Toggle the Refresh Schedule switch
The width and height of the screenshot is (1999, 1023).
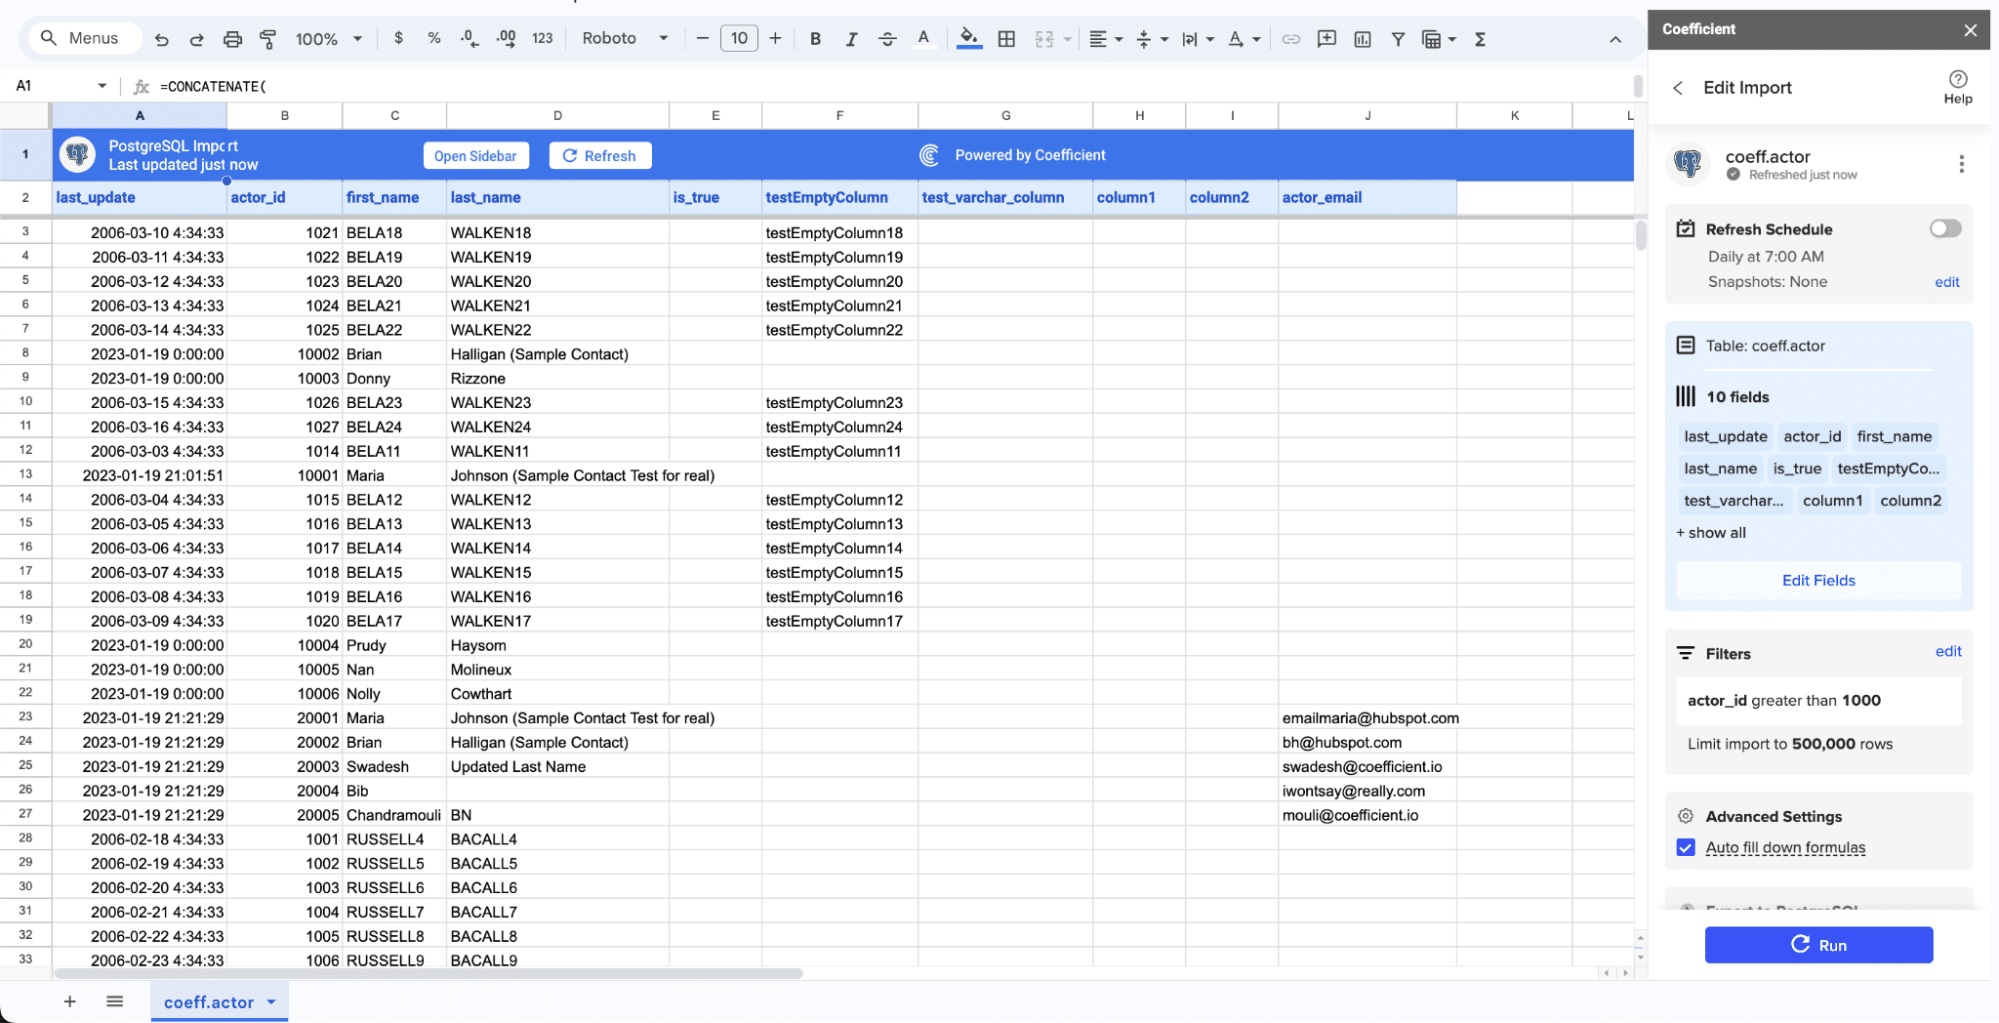point(1944,229)
